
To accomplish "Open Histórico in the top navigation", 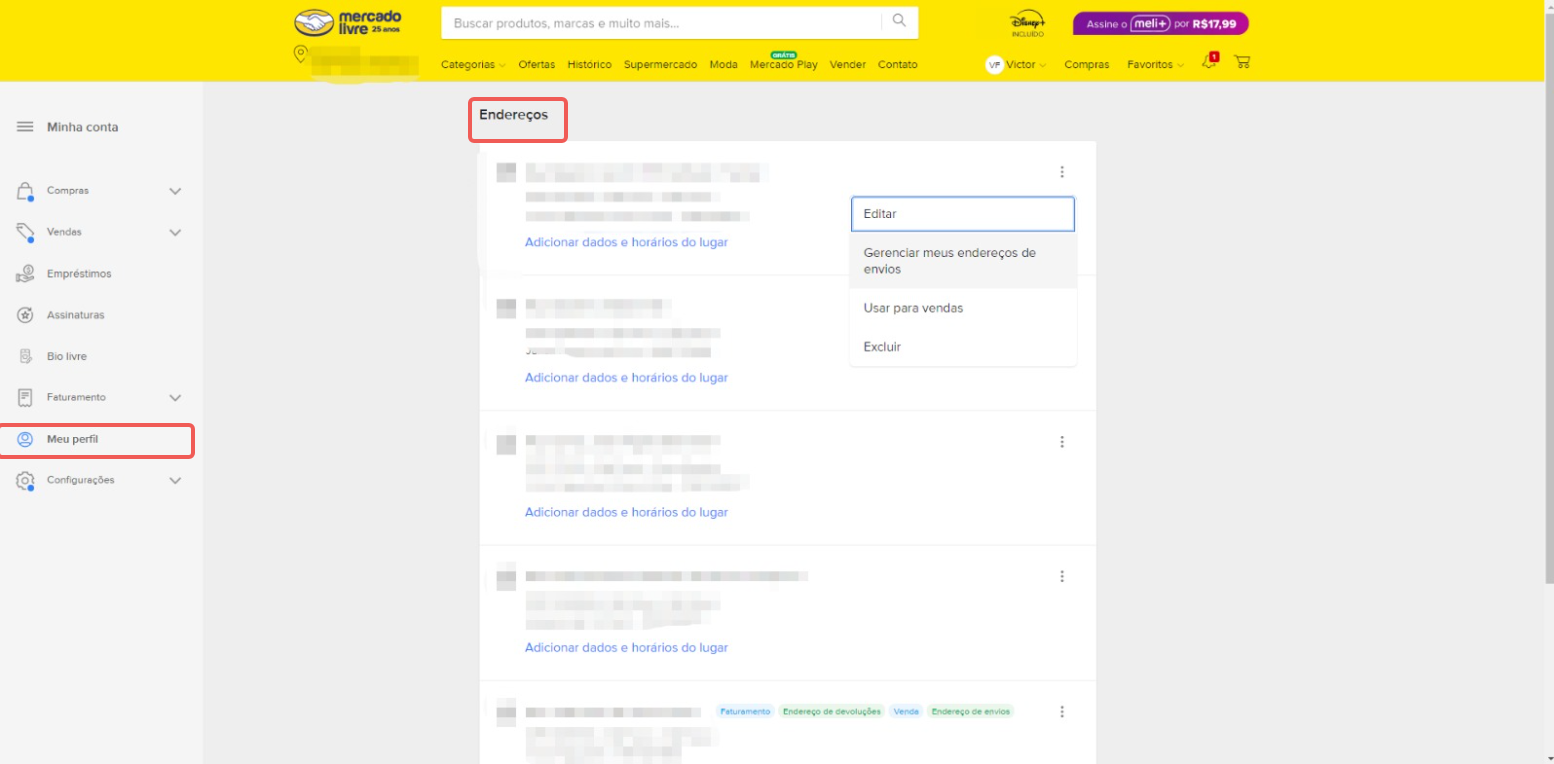I will (x=589, y=64).
